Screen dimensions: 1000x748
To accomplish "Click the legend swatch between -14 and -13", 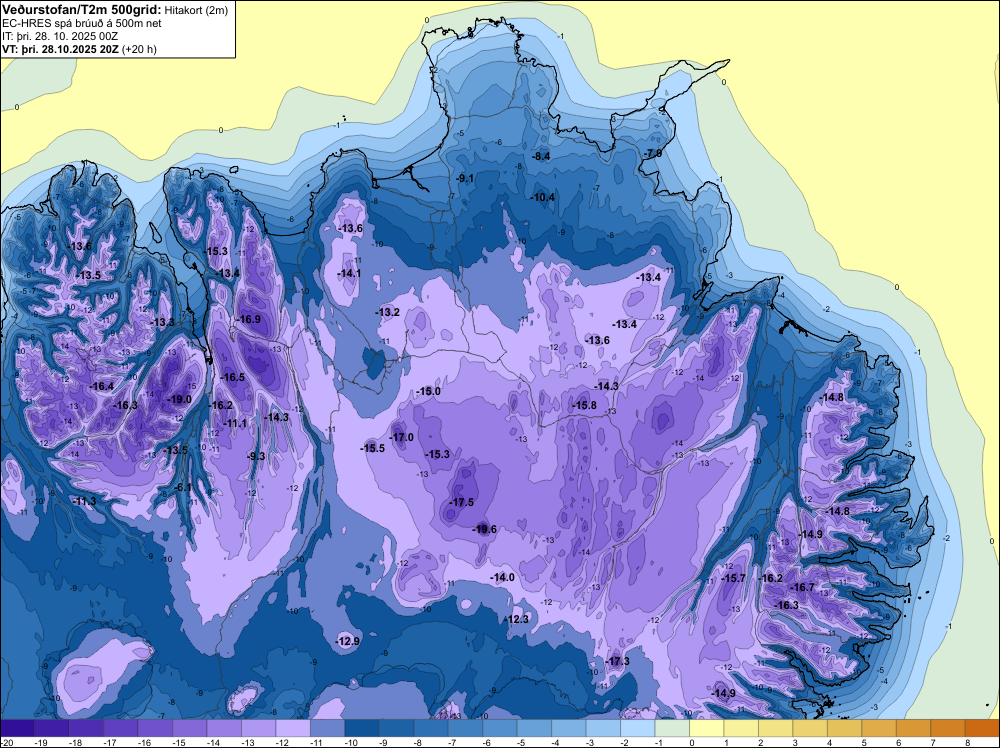I will tap(224, 728).
